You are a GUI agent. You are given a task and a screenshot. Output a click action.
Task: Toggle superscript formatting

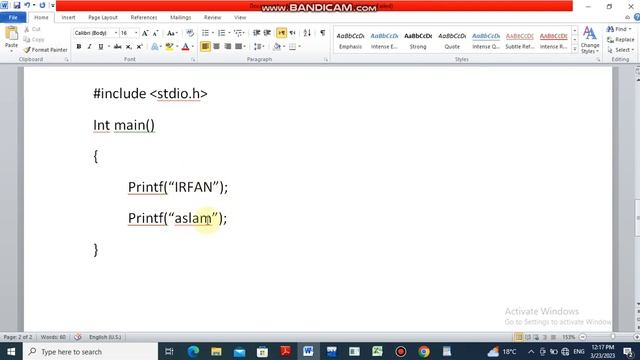click(140, 47)
